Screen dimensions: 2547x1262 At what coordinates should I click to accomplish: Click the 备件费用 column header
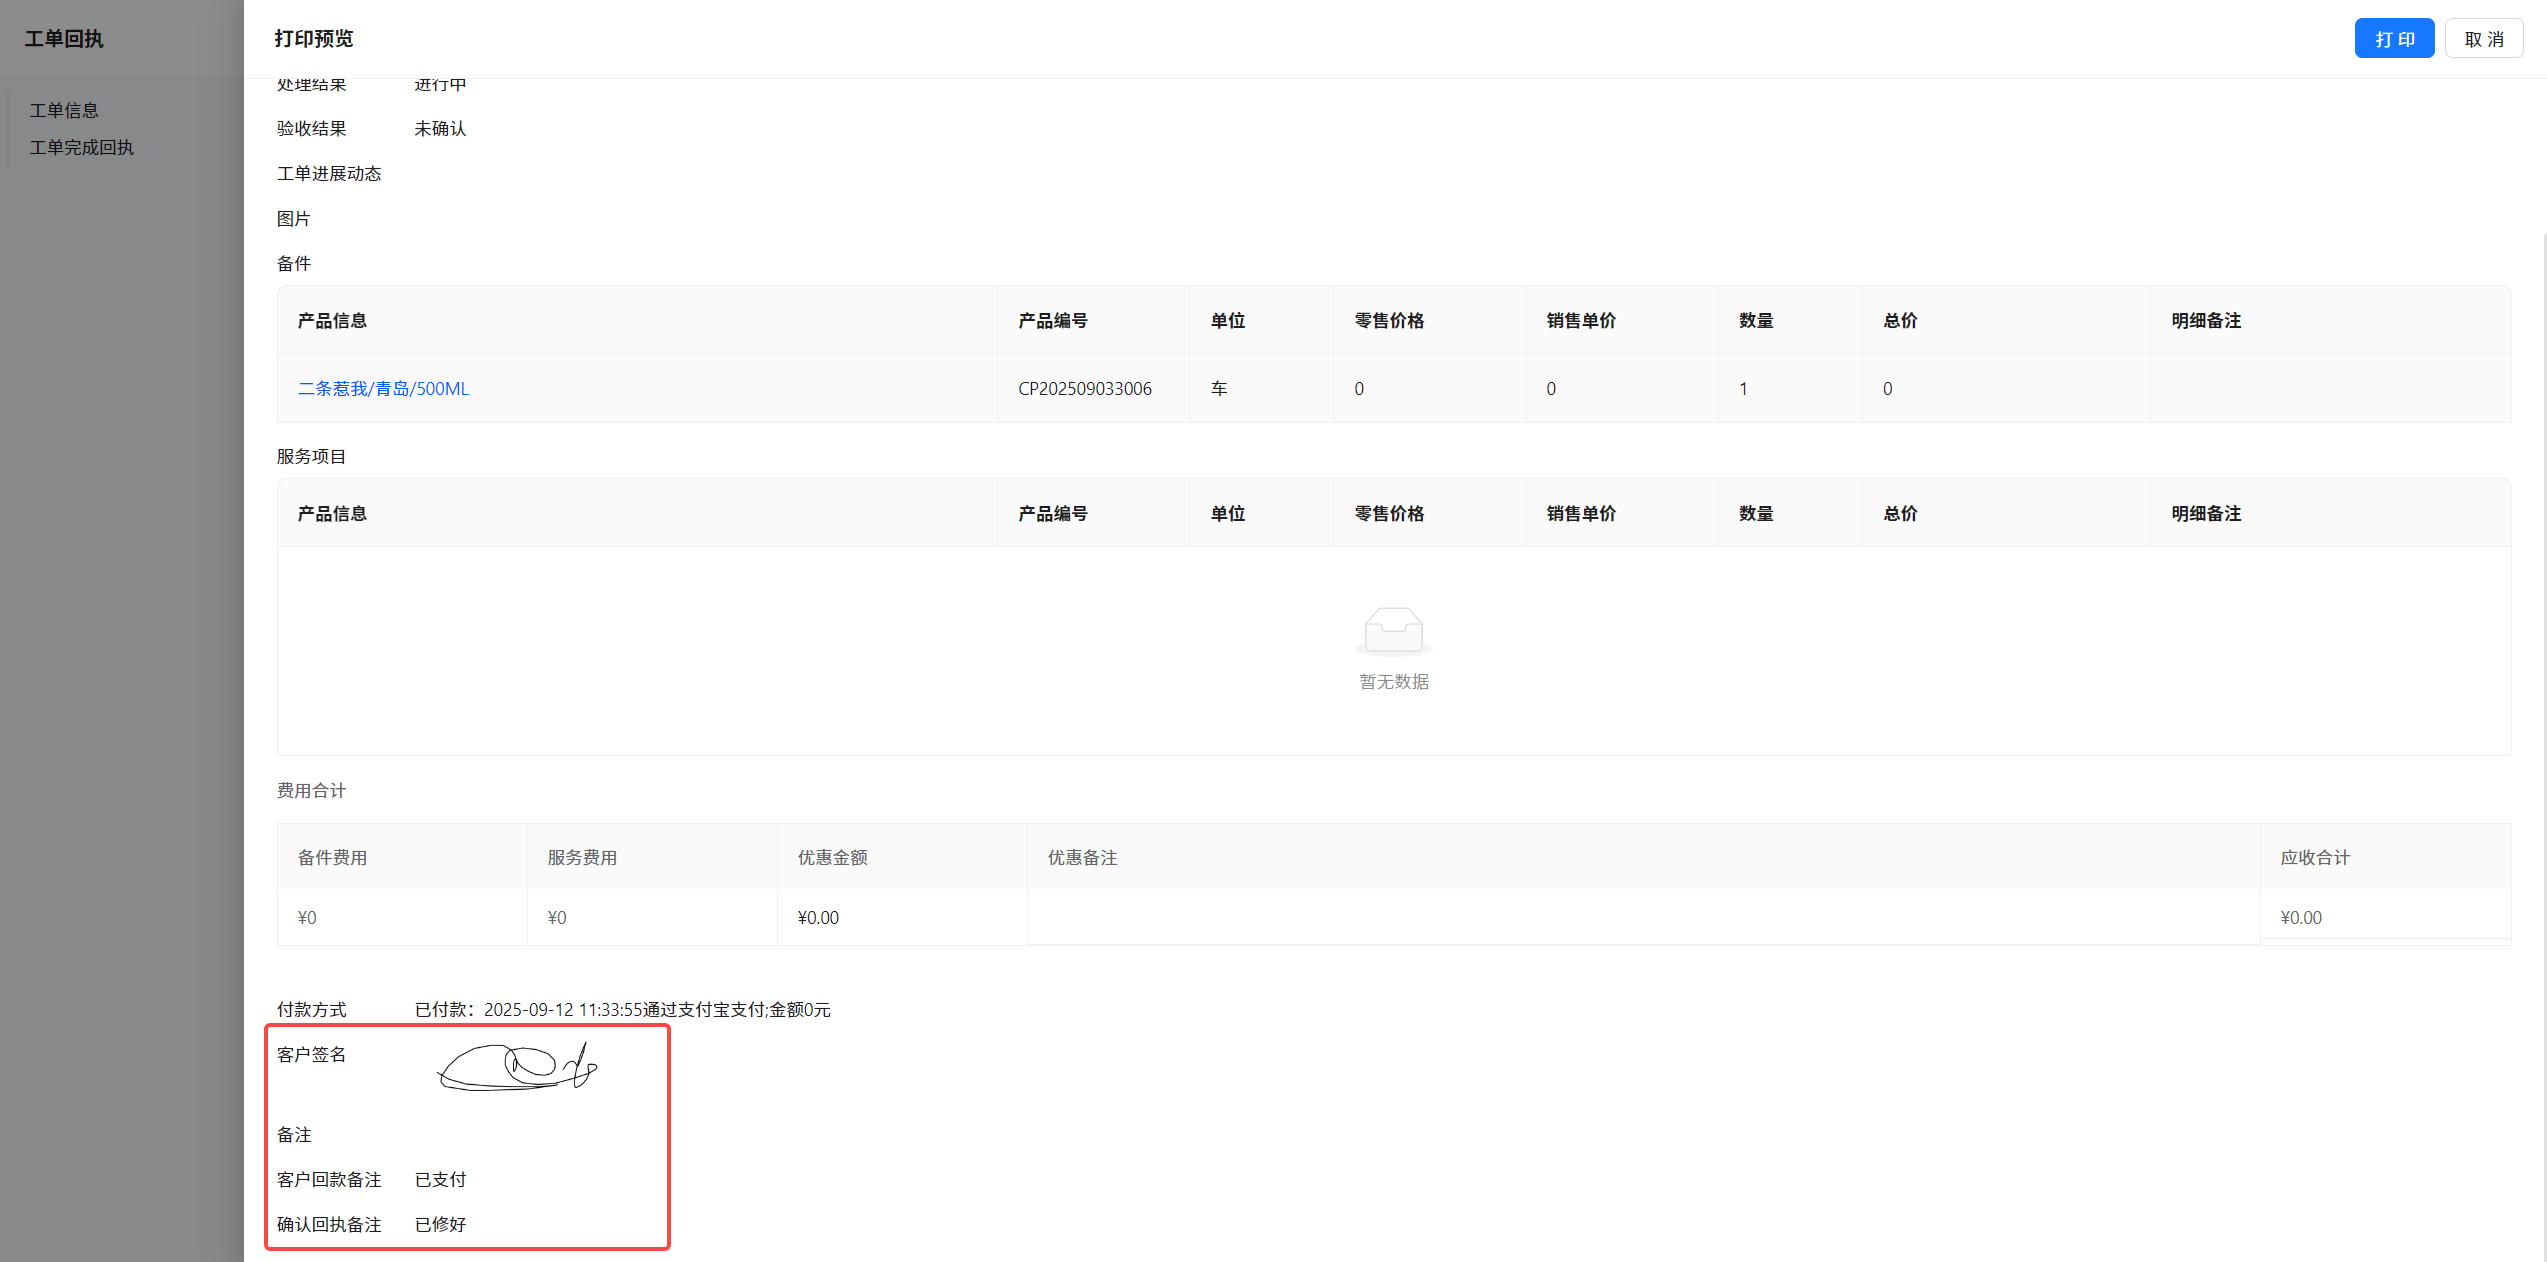coord(332,858)
